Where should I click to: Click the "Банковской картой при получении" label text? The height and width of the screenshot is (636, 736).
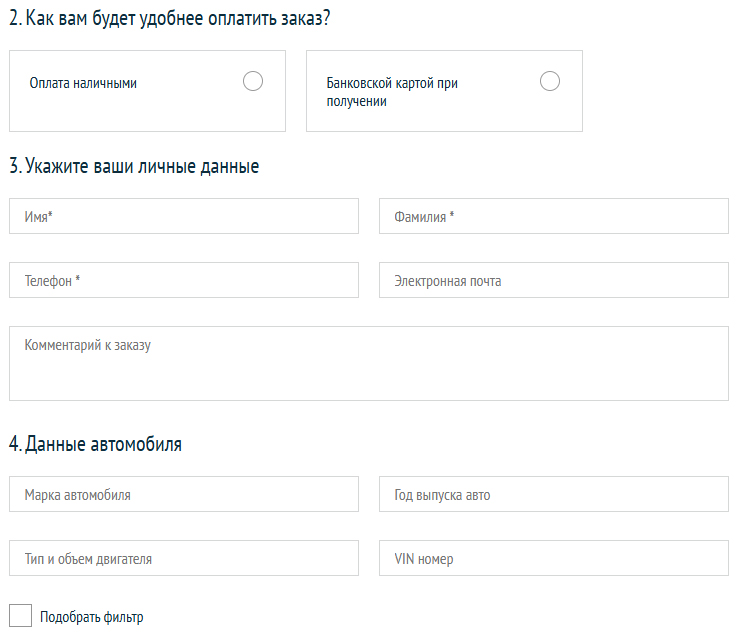pyautogui.click(x=392, y=92)
